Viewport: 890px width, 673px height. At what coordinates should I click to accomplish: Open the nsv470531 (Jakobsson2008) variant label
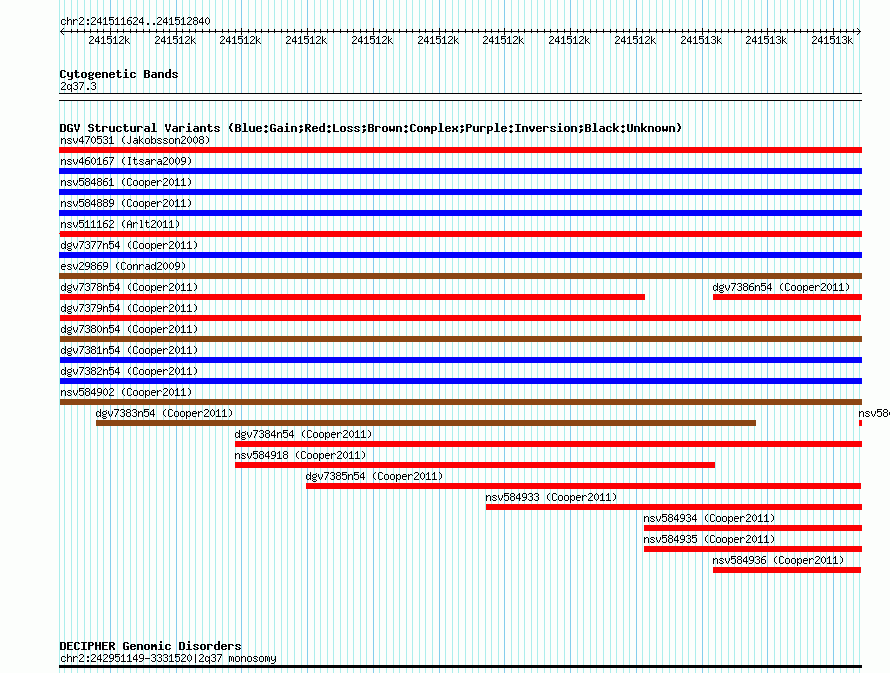pyautogui.click(x=135, y=140)
